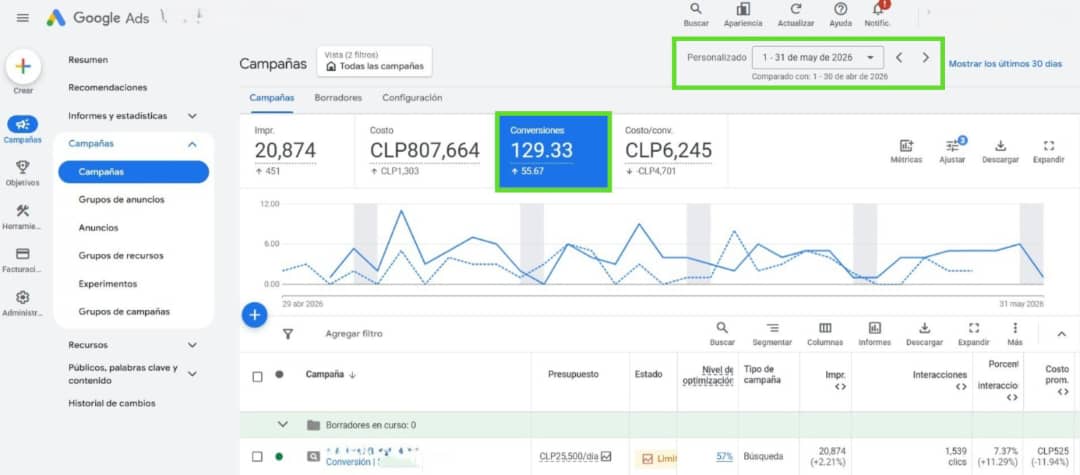The width and height of the screenshot is (1080, 475).
Task: Collapse the table toolbar chevron
Action: point(1061,334)
